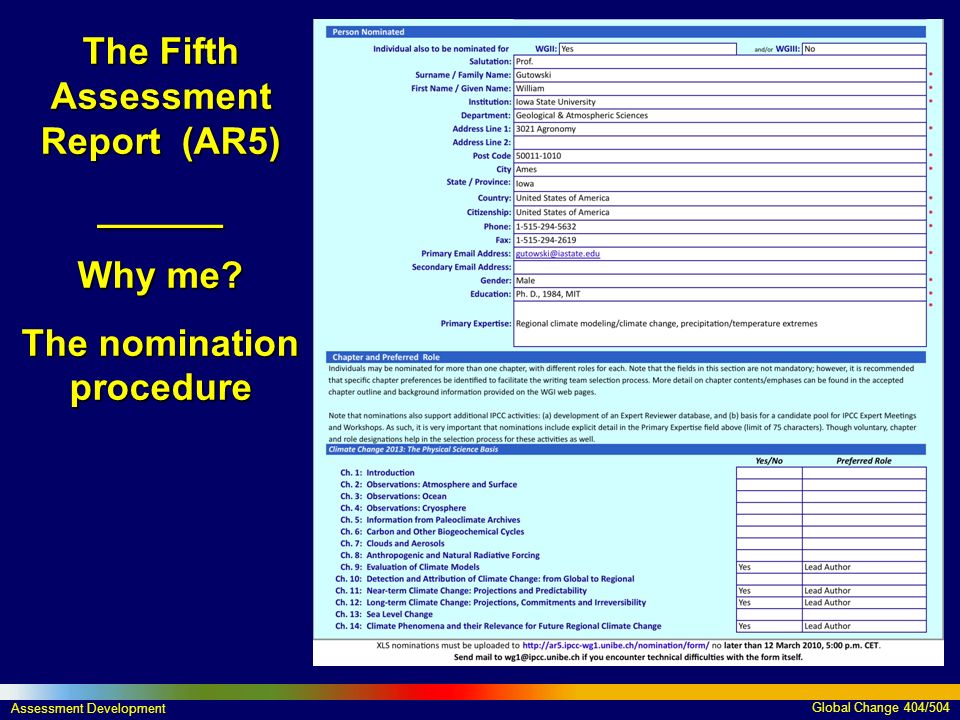Screen dimensions: 960x720
Task: Click the empty Secondary Email Address field
Action: pos(719,267)
